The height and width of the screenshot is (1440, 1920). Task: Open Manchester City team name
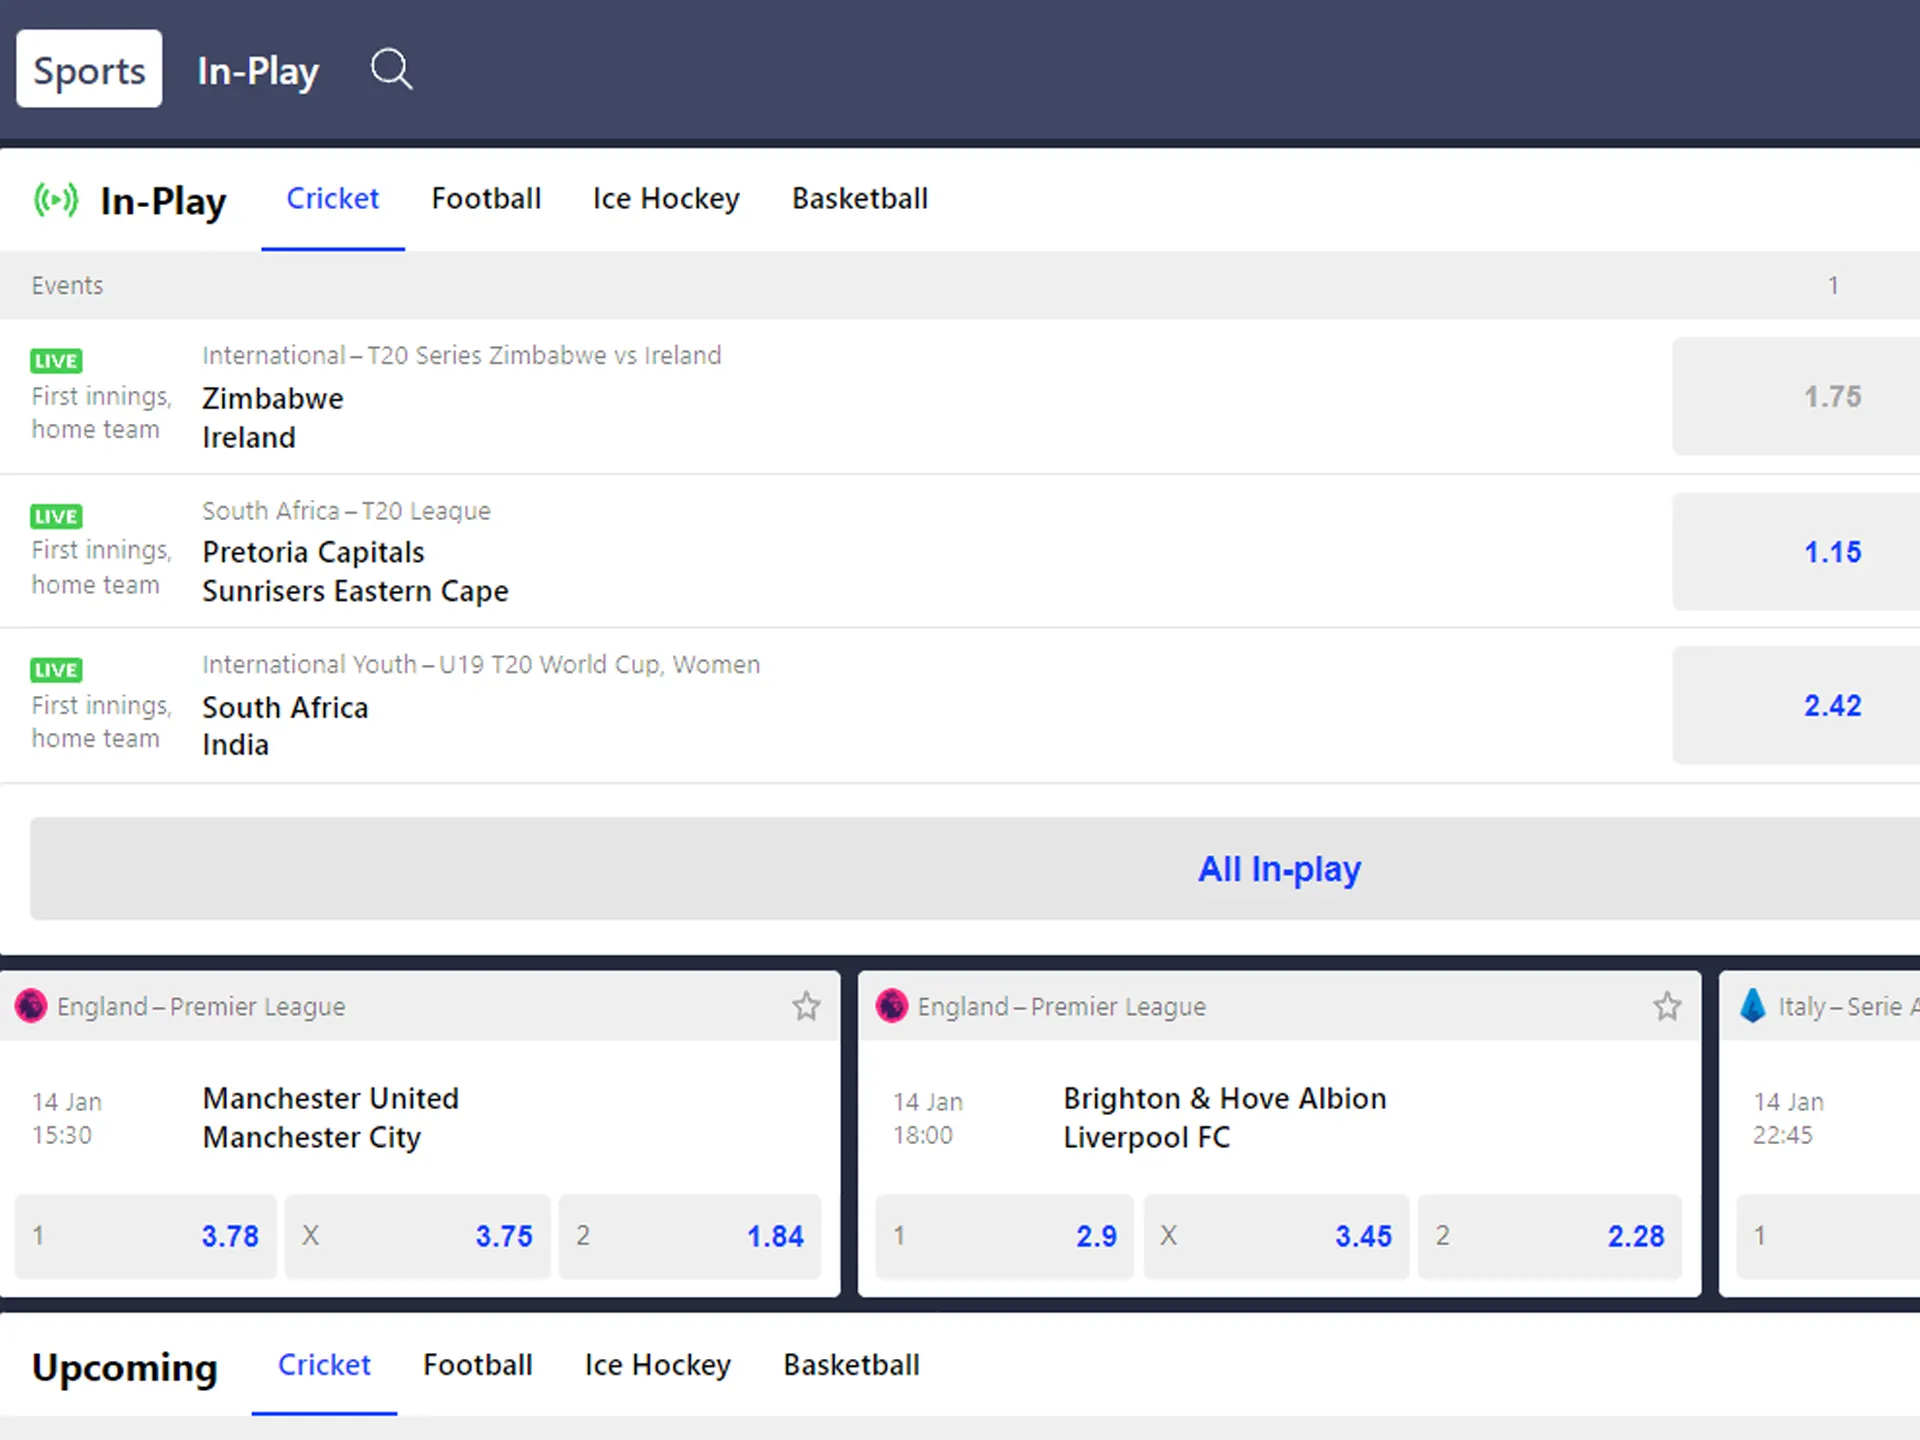click(x=312, y=1137)
